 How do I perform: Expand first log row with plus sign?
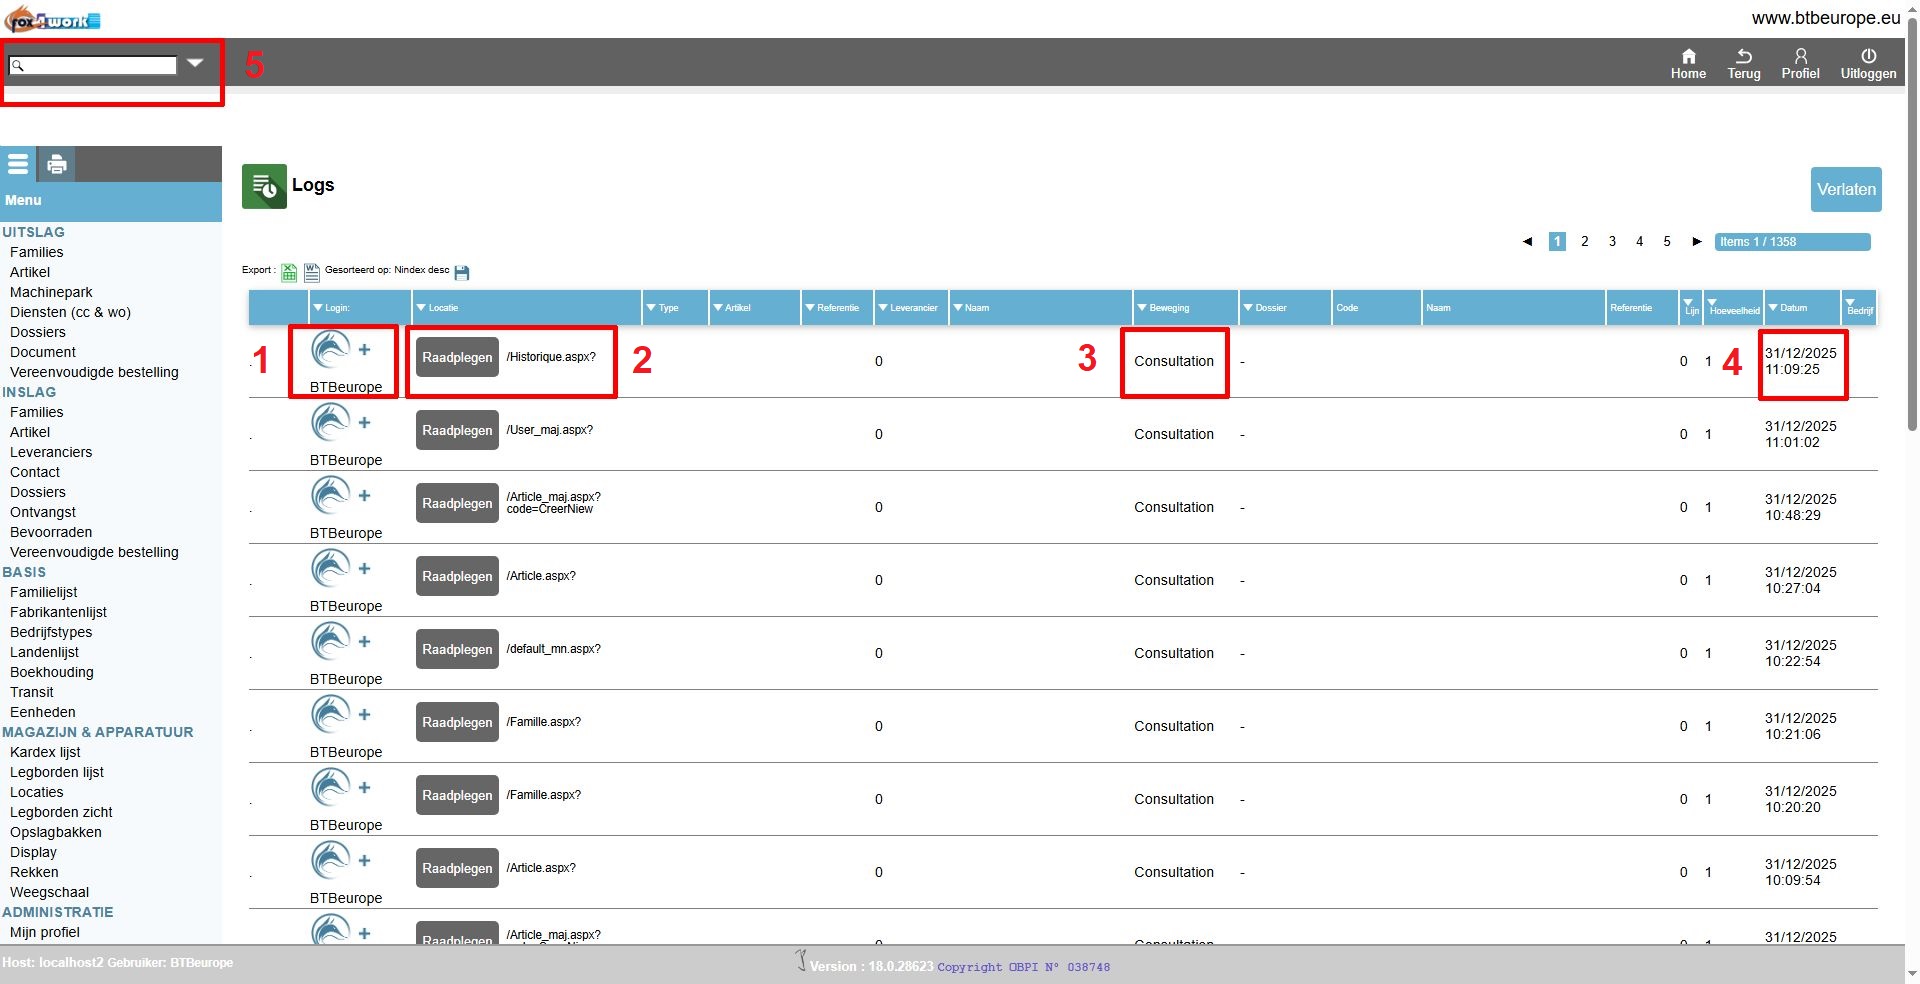pyautogui.click(x=364, y=349)
